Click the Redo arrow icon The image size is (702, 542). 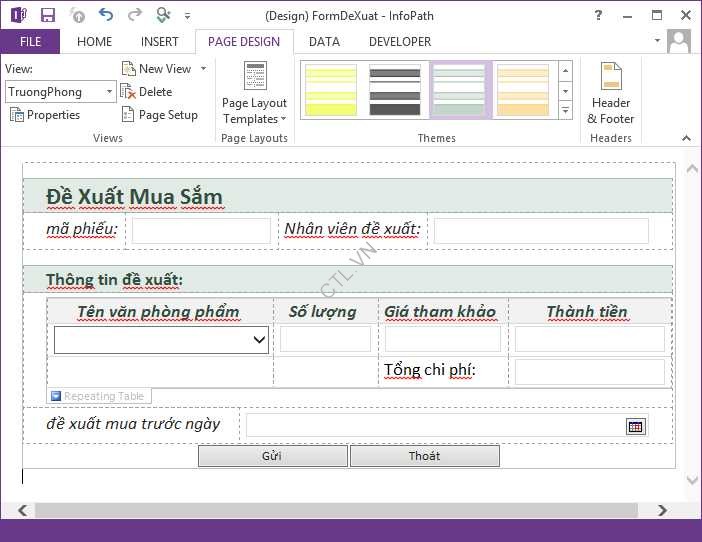click(x=134, y=16)
